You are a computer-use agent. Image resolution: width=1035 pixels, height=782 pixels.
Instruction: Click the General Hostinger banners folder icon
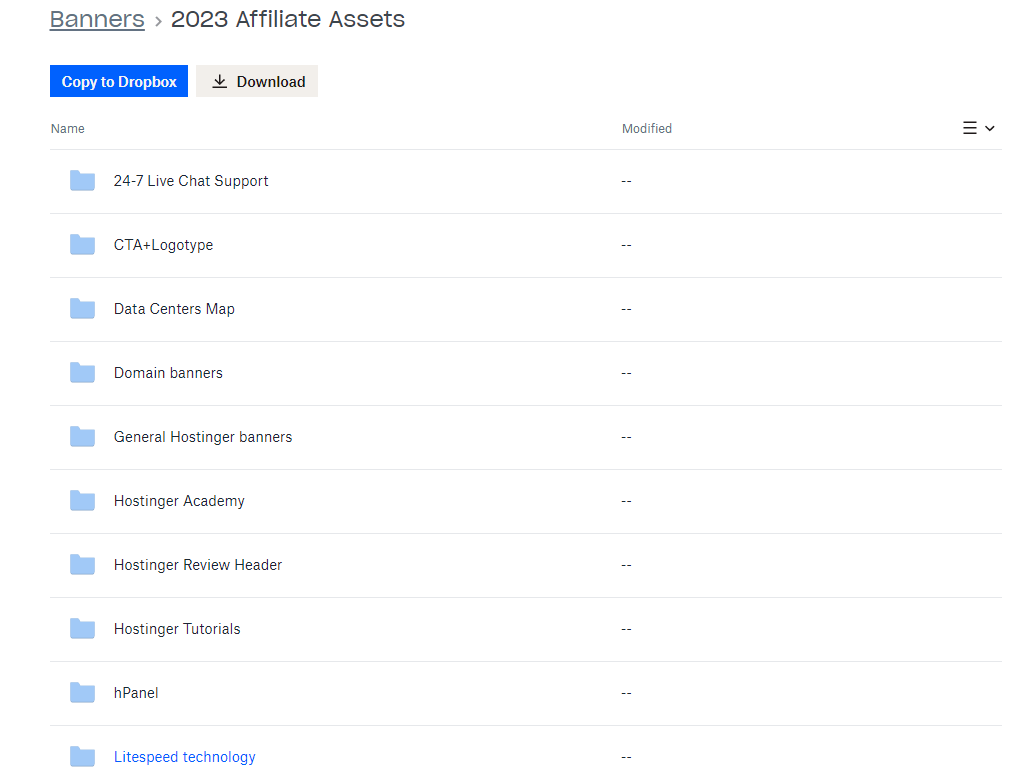click(x=82, y=437)
